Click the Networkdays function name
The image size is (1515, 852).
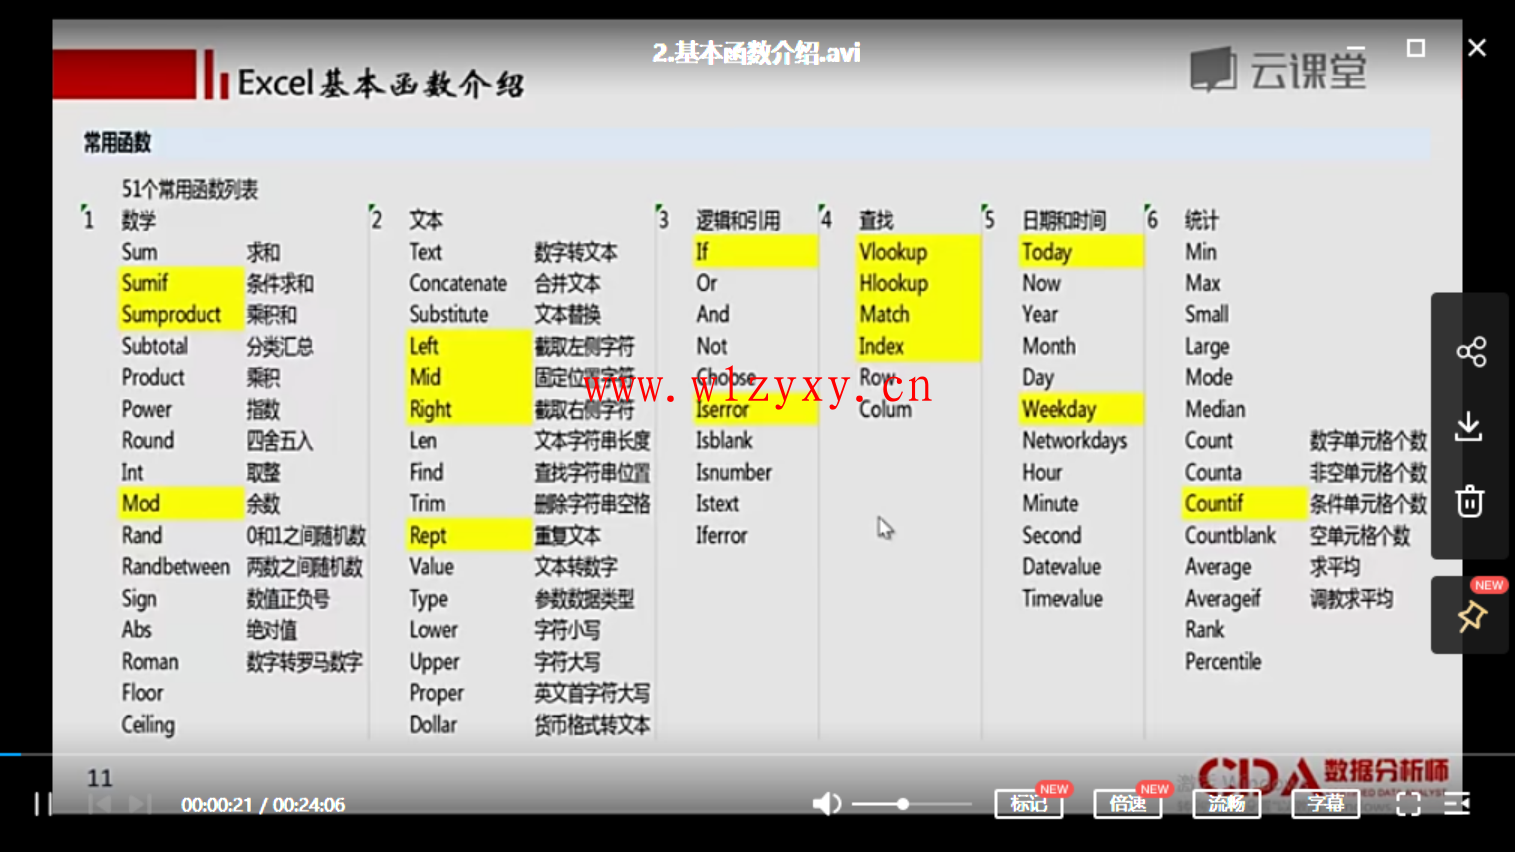[1074, 441]
